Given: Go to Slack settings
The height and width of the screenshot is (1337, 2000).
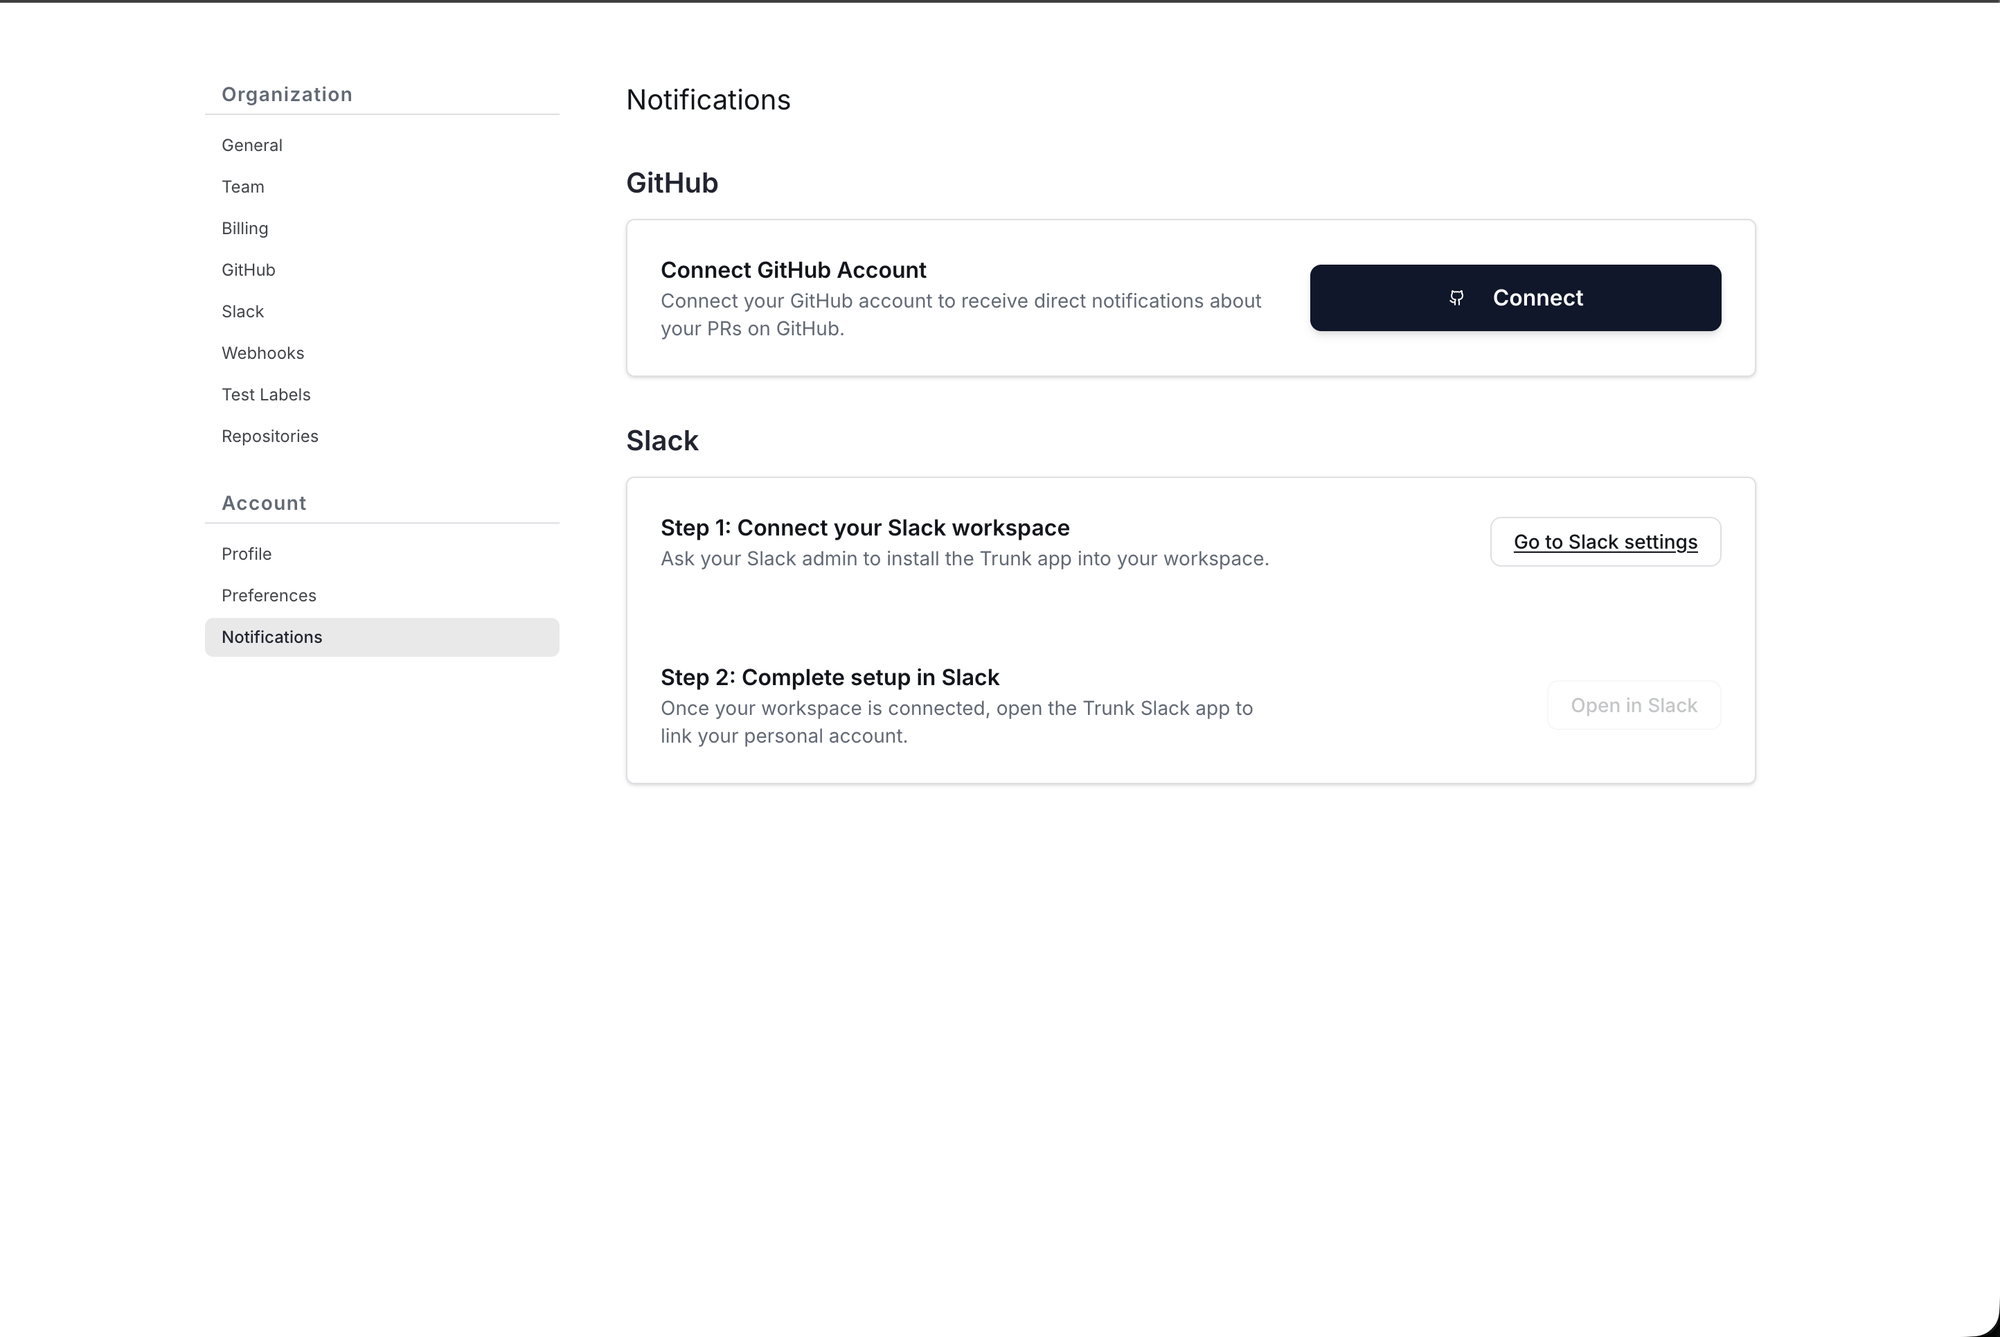Looking at the screenshot, I should tap(1605, 542).
